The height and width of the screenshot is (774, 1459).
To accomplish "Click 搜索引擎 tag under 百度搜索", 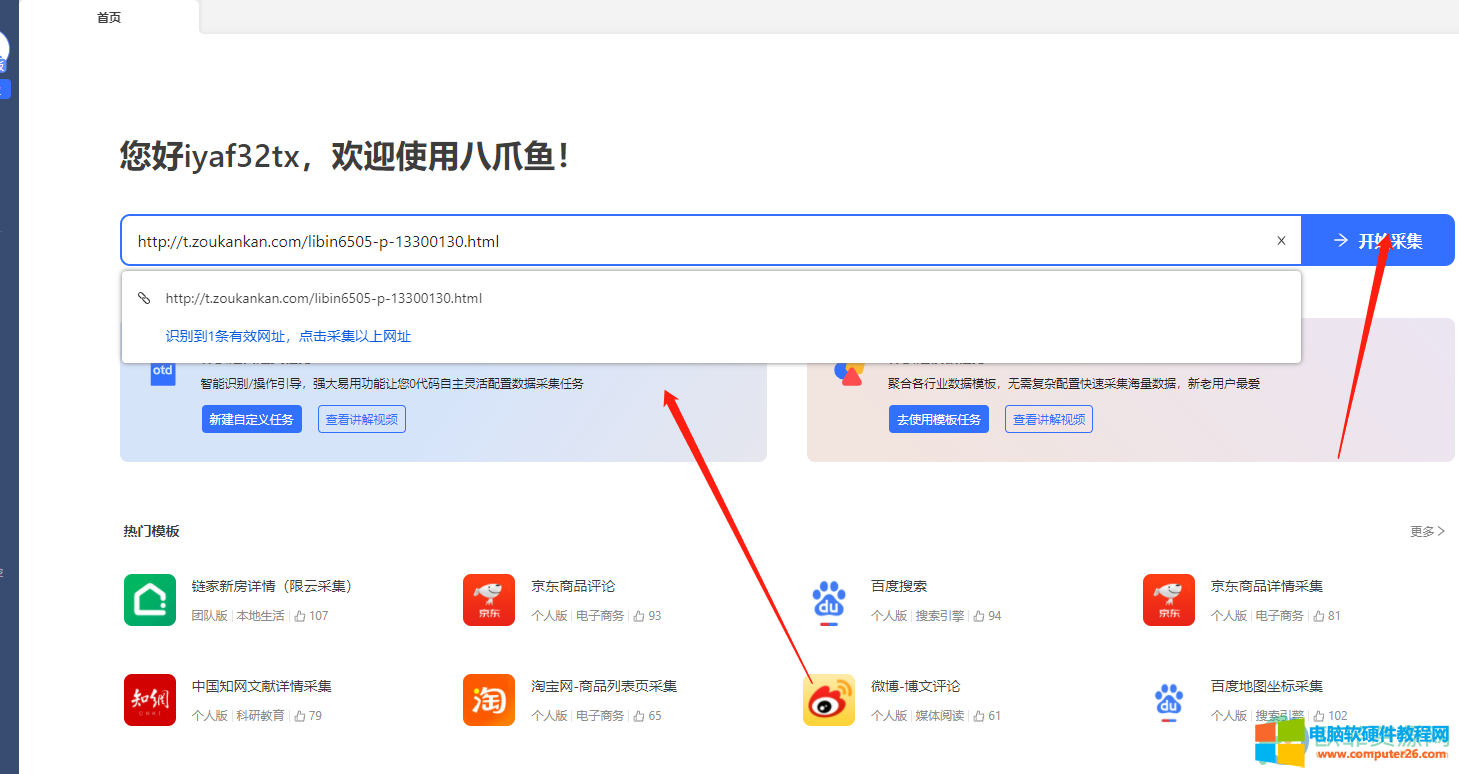I will tap(940, 616).
